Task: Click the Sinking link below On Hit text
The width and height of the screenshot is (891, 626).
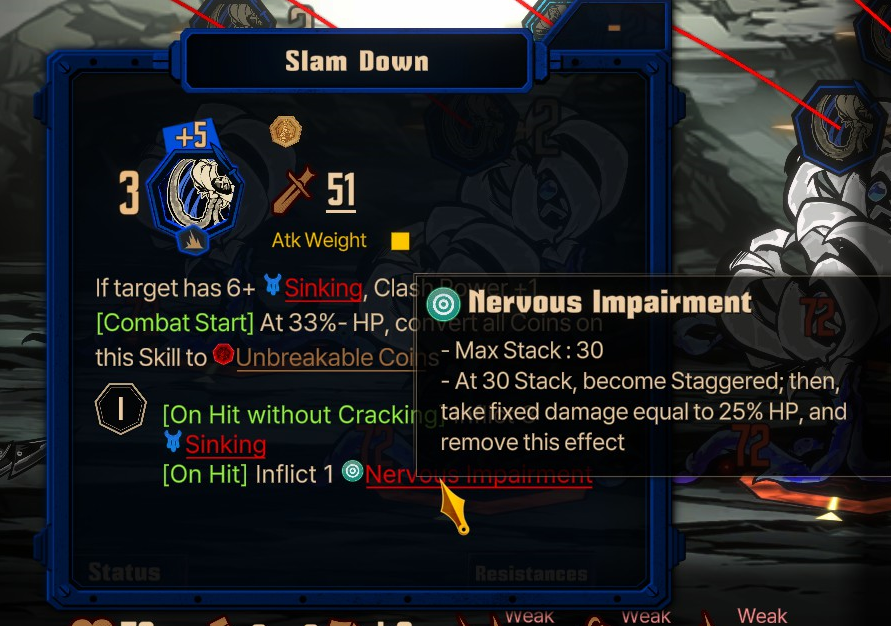Action: pos(226,444)
